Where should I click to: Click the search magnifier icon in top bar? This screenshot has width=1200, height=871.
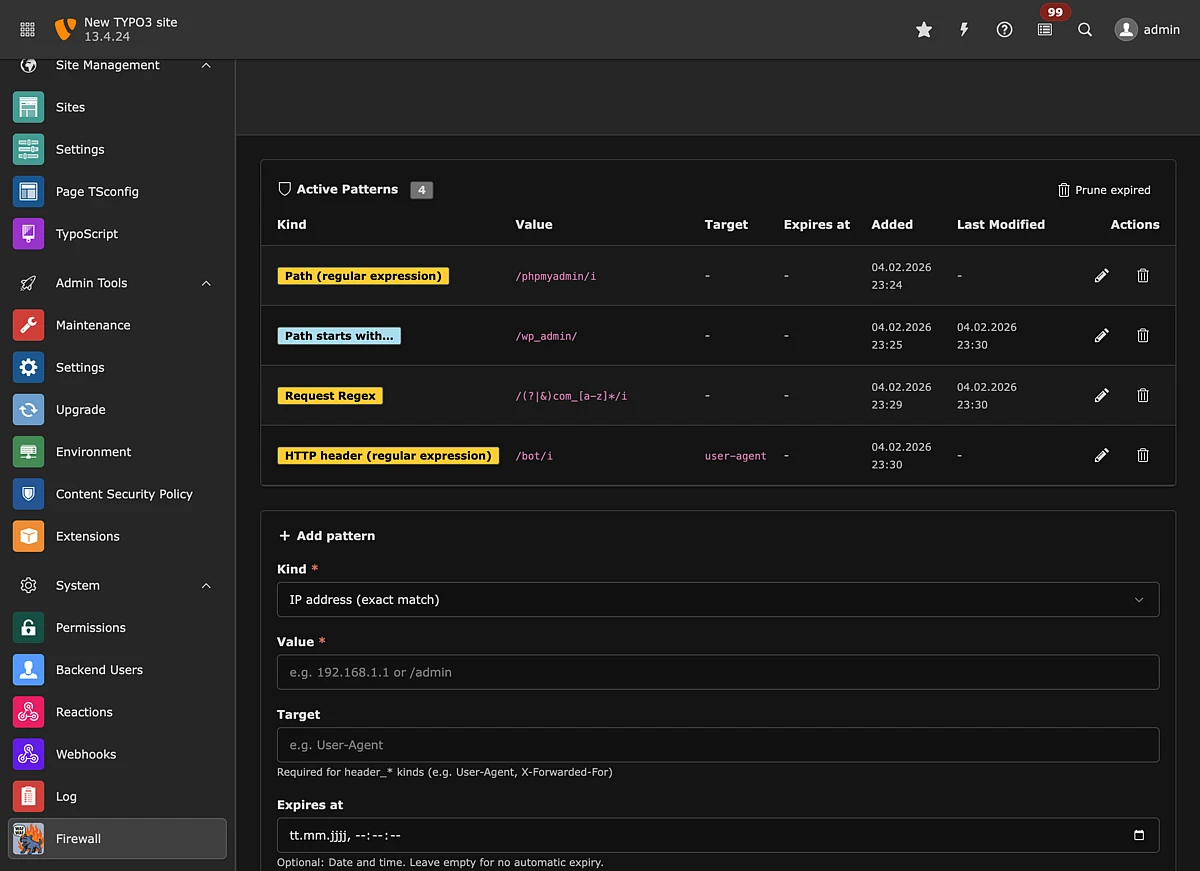(x=1085, y=30)
